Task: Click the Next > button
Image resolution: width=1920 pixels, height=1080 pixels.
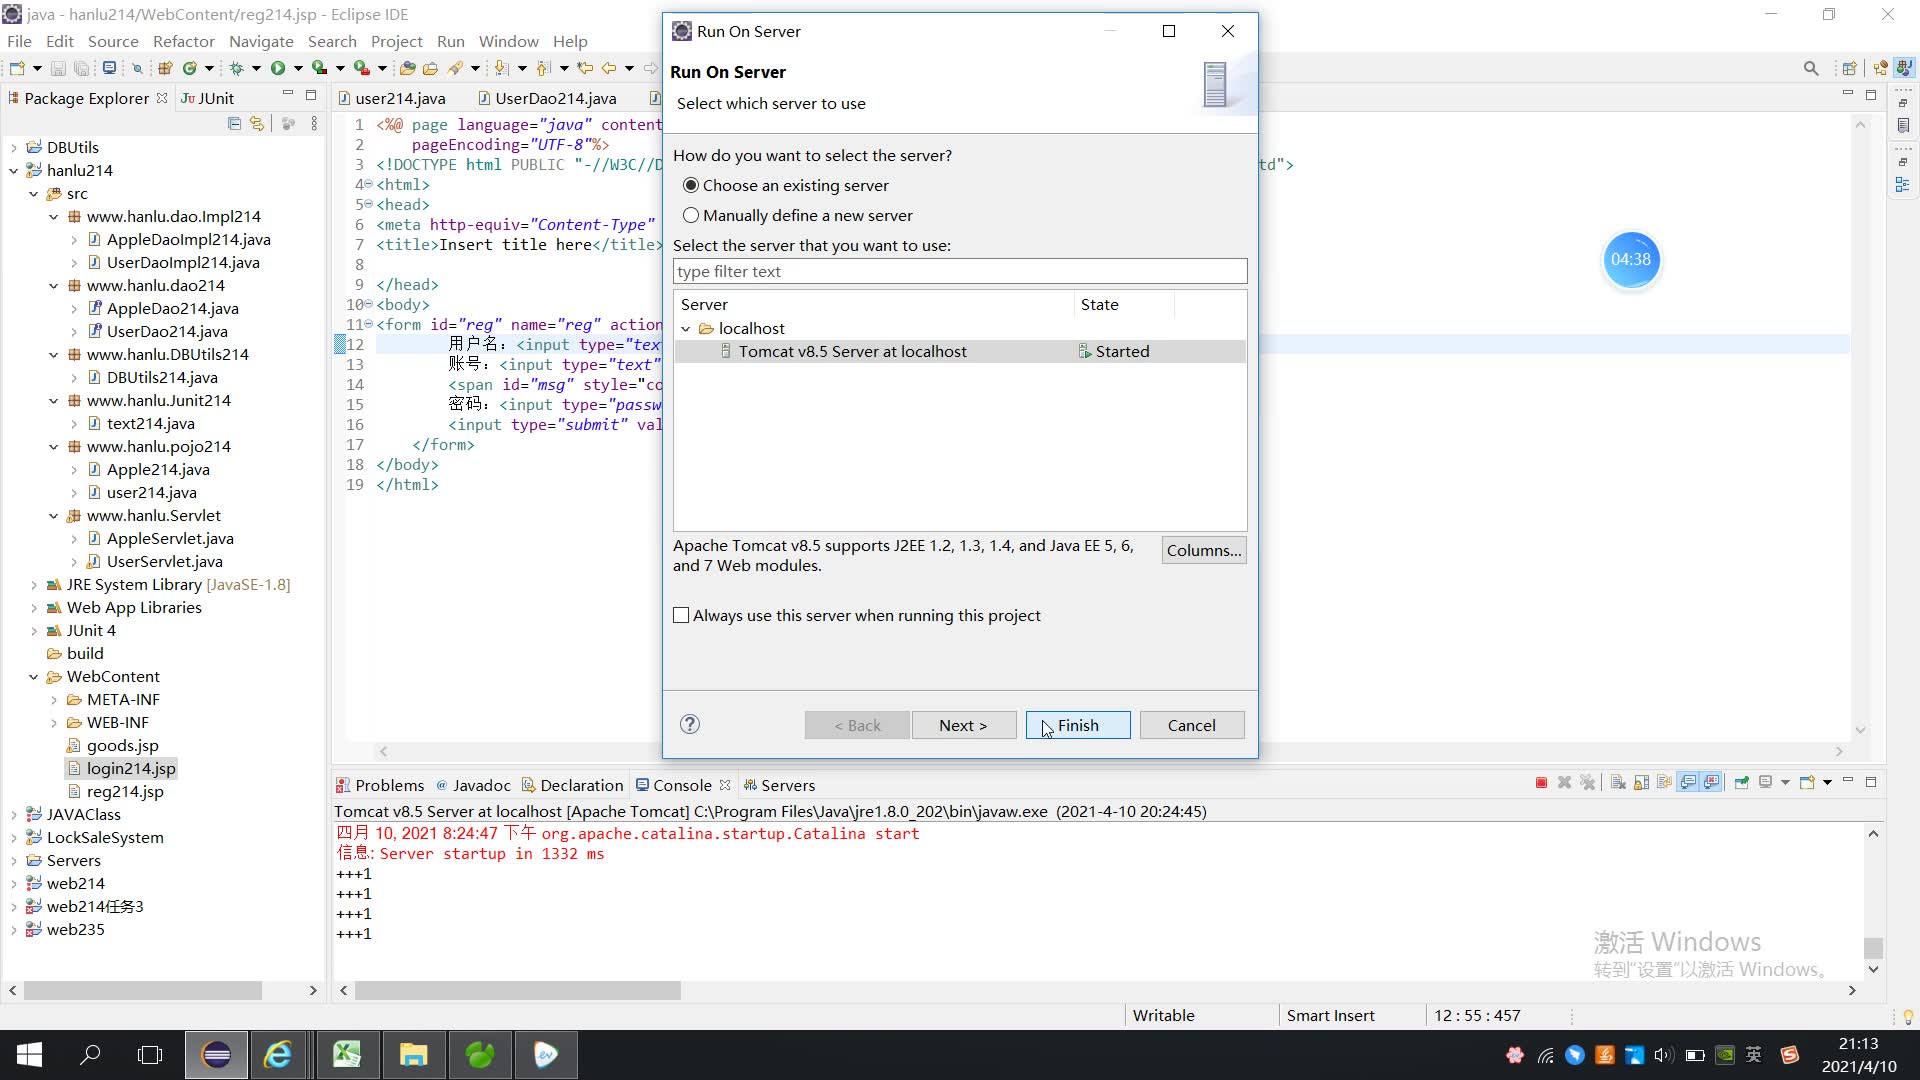Action: click(963, 725)
